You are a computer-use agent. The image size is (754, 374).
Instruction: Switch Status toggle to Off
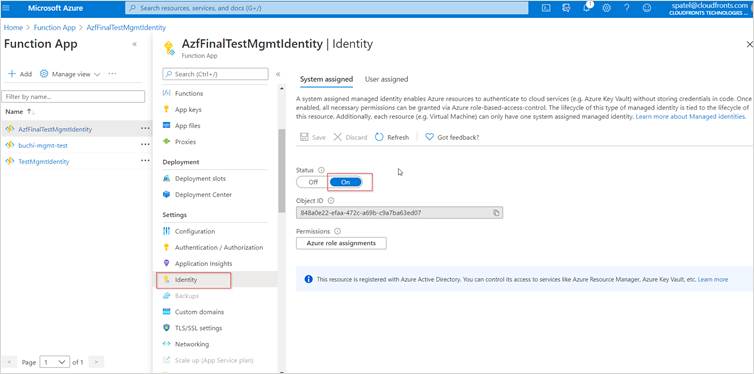point(313,182)
